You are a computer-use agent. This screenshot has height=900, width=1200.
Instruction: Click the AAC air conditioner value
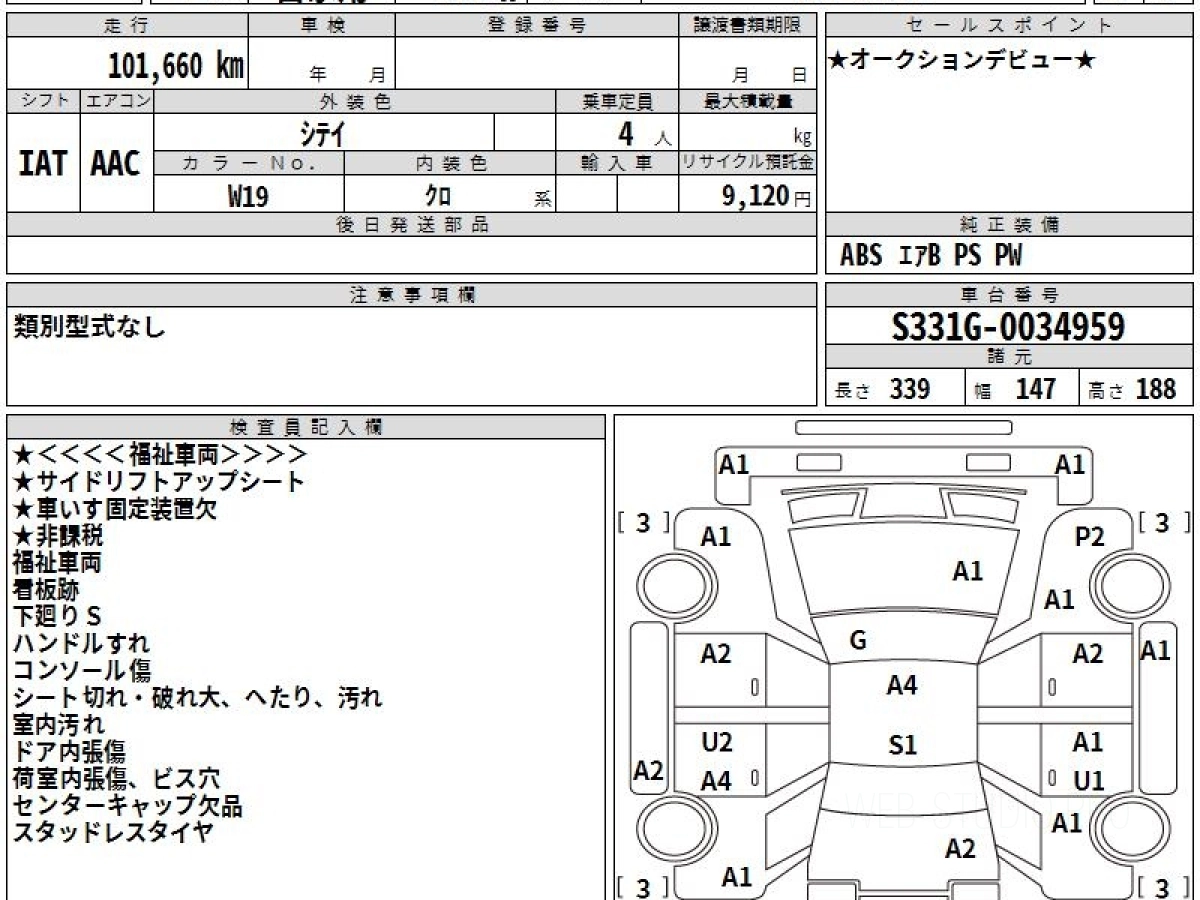coord(116,163)
